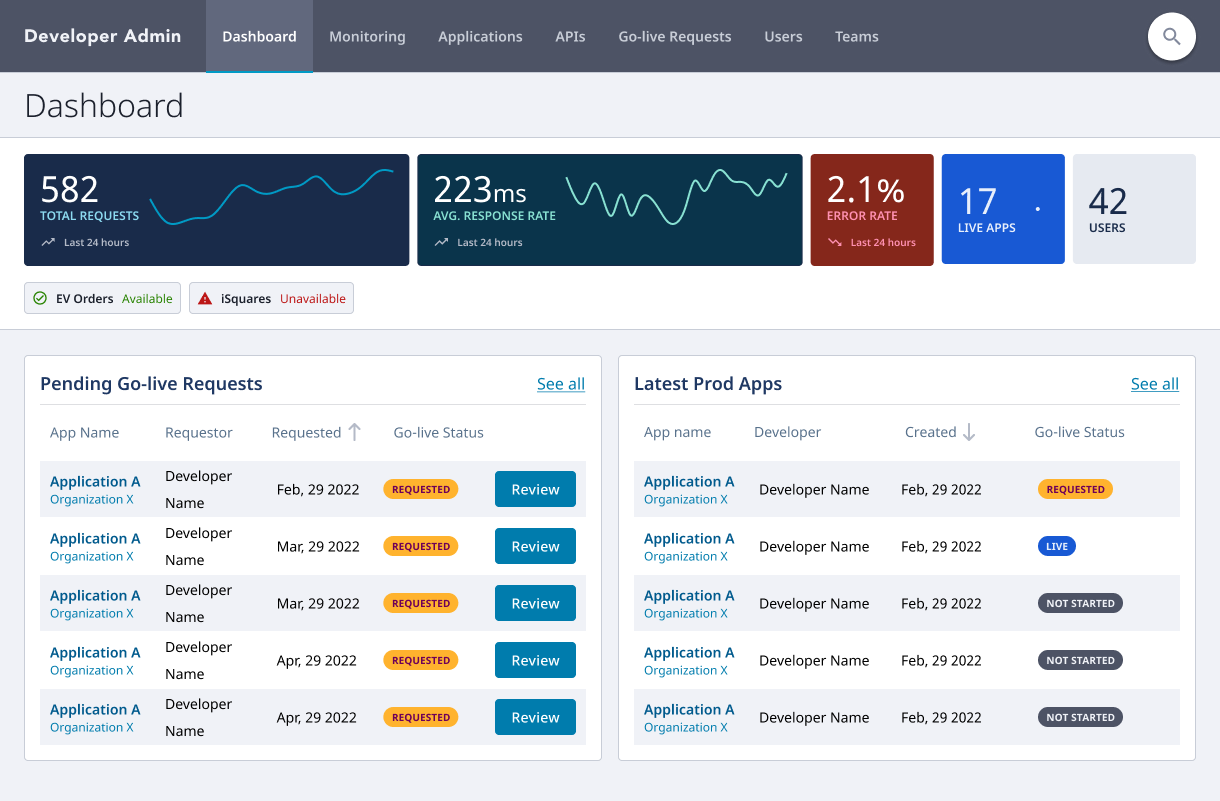This screenshot has width=1220, height=801.
Task: Open Application A in first Latest Prod Apps row
Action: (x=689, y=481)
